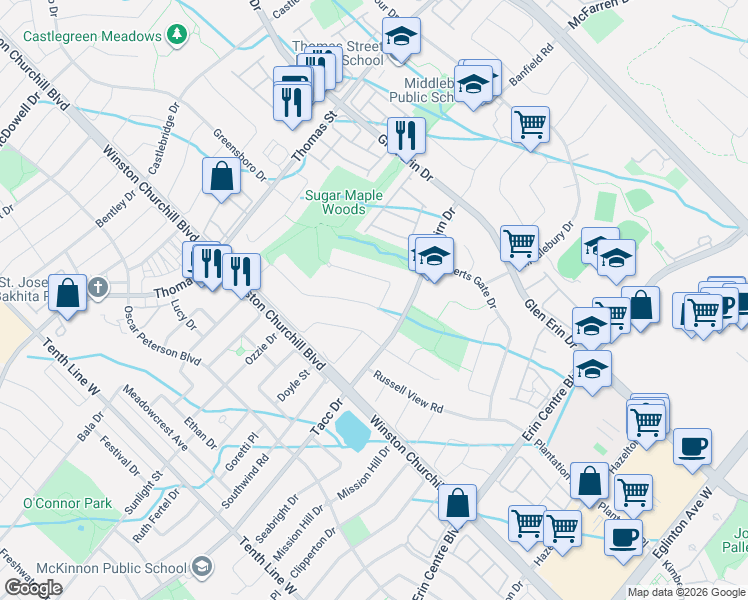The height and width of the screenshot is (600, 748).
Task: Click the Russell View Rd street label
Action: 408,392
